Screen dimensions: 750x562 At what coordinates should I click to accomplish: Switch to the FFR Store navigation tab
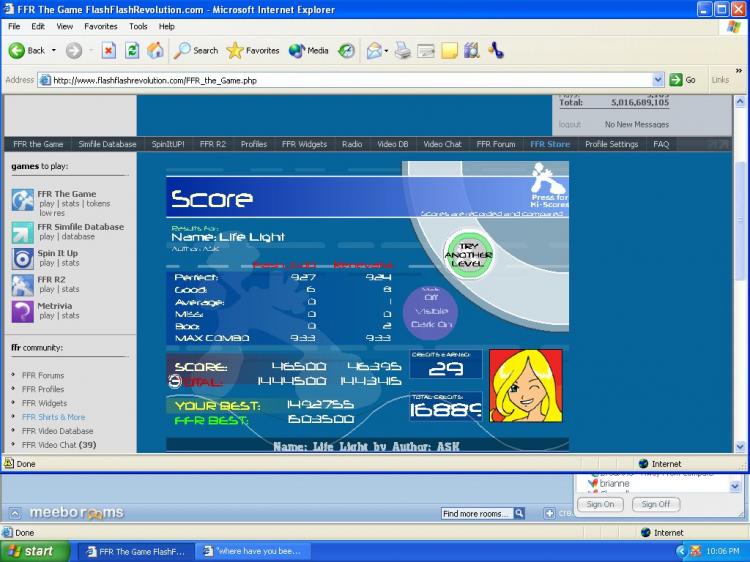tap(550, 144)
